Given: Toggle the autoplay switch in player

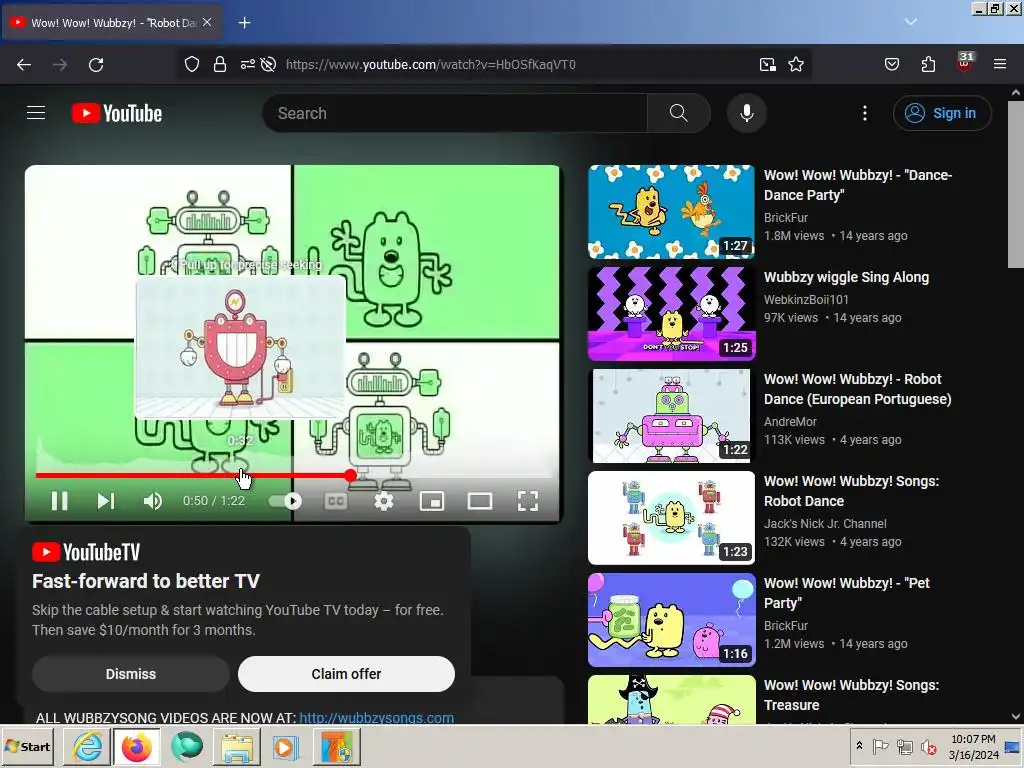Looking at the screenshot, I should click(285, 501).
